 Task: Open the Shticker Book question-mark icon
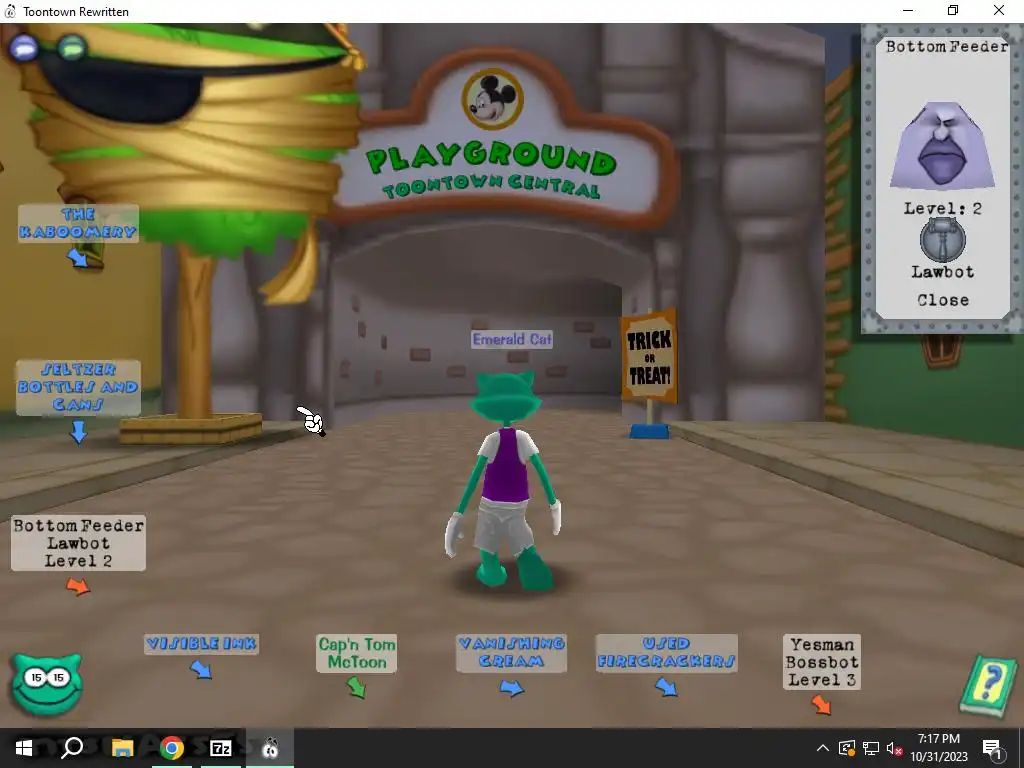tap(989, 686)
